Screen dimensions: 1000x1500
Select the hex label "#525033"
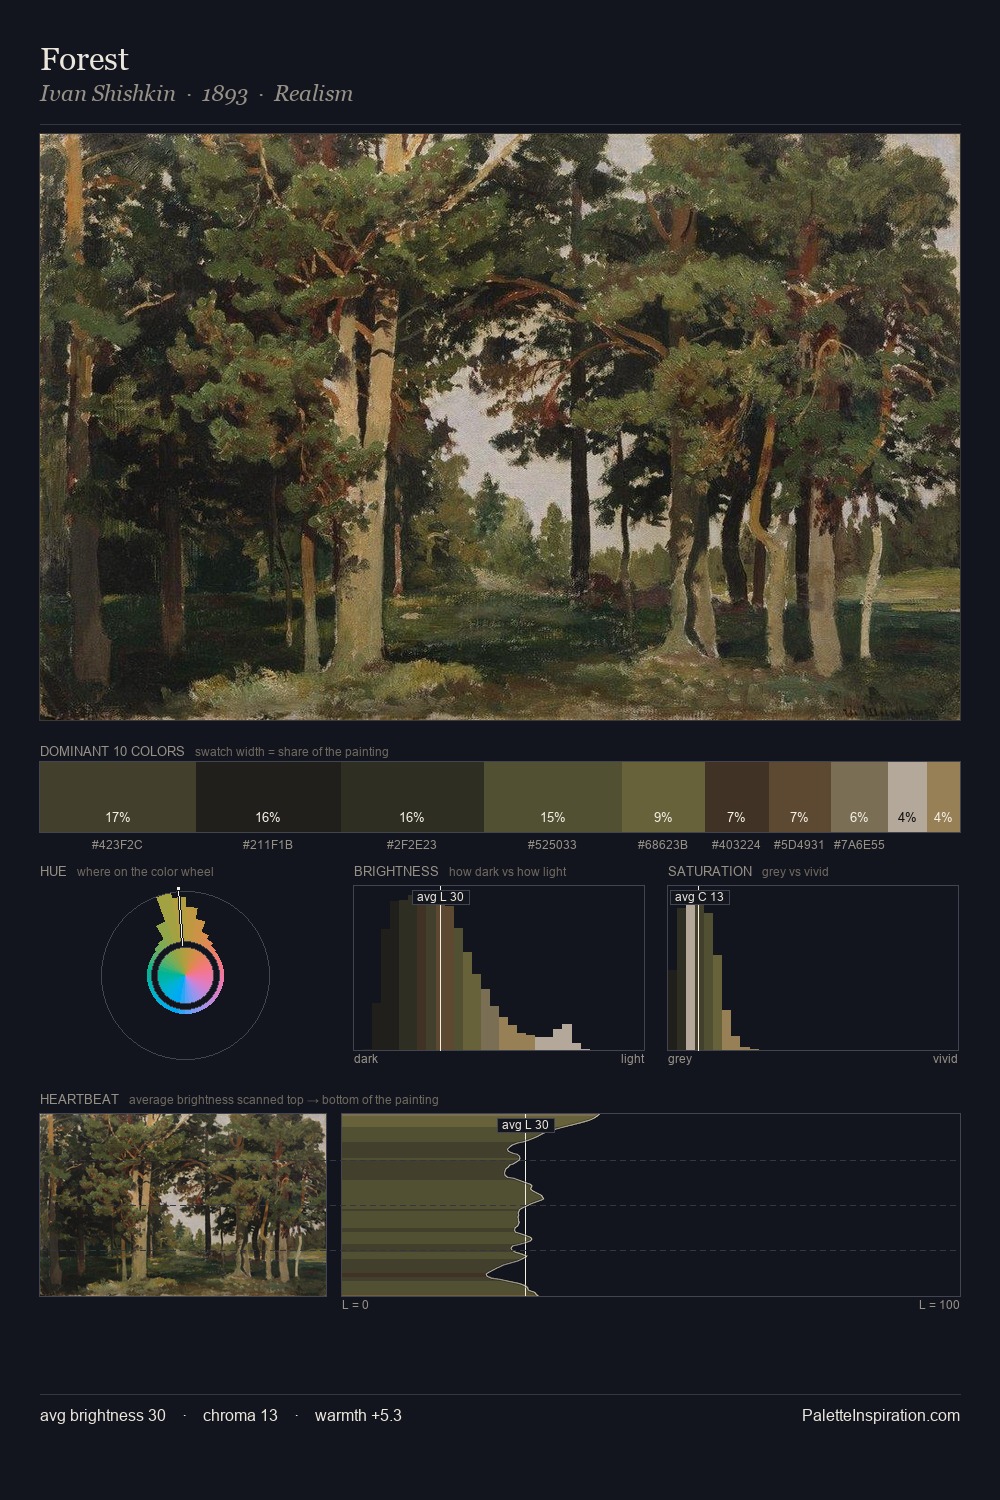pos(552,845)
